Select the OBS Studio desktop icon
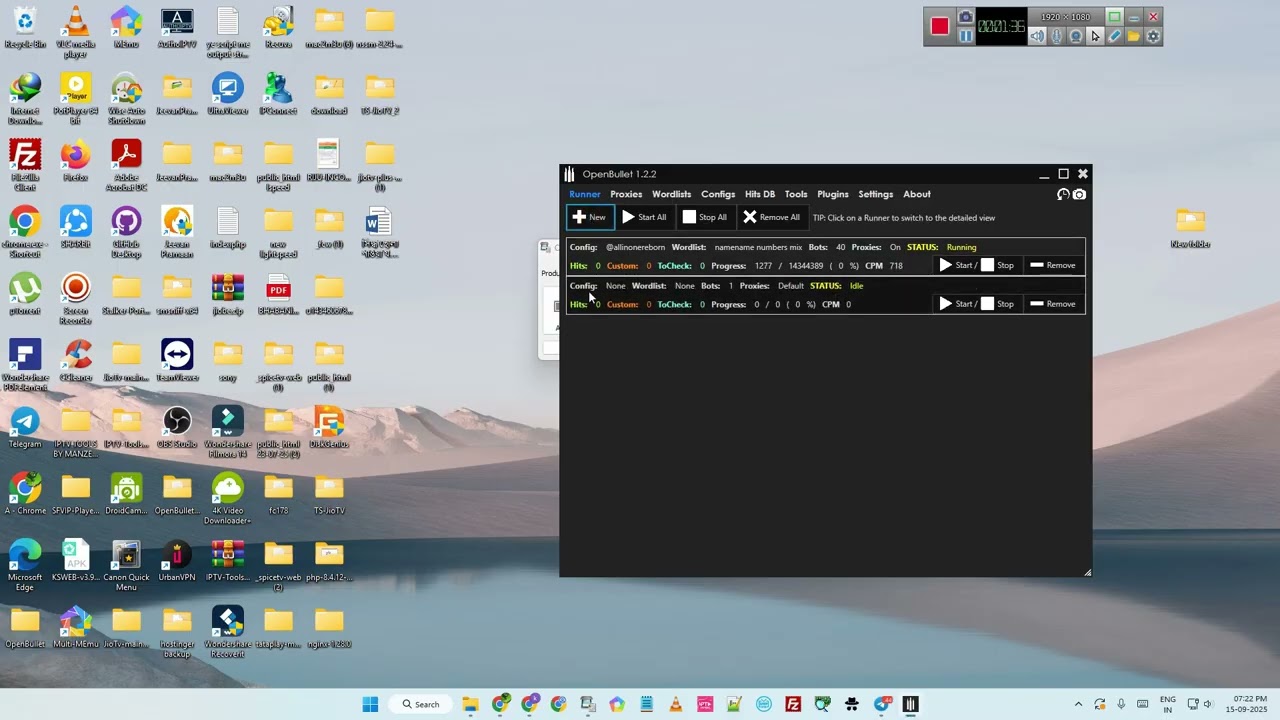 (177, 427)
